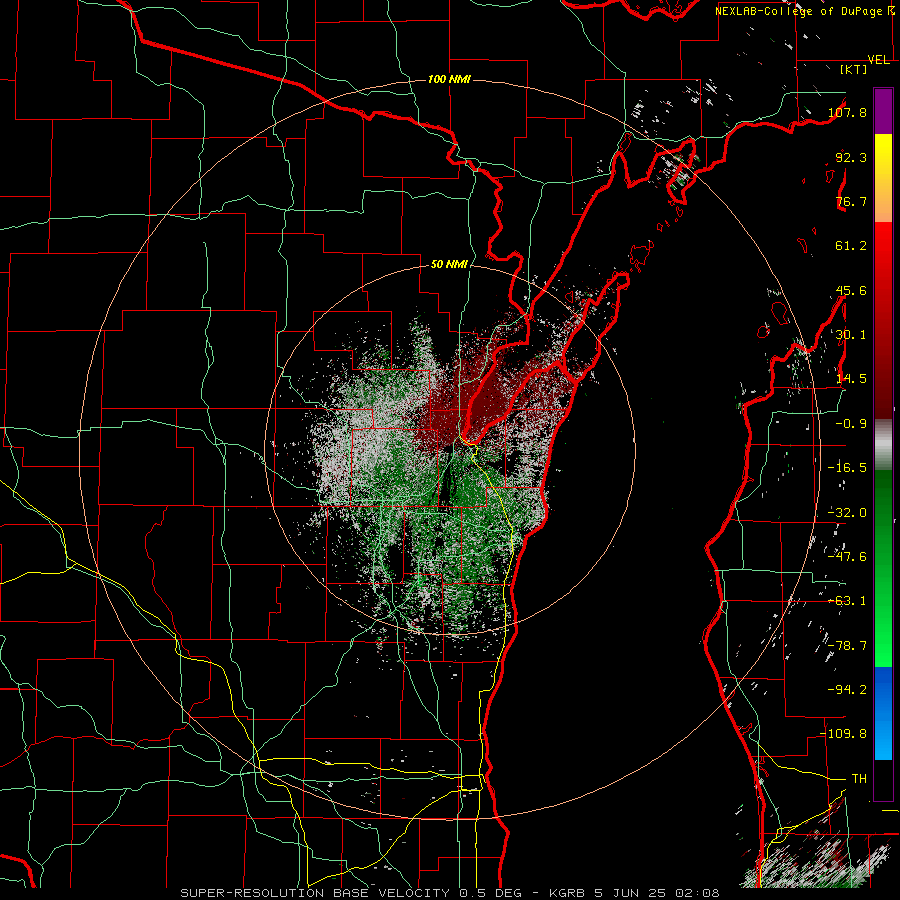Select the 30.1 value in velocity legend
Image resolution: width=900 pixels, height=900 pixels.
pyautogui.click(x=851, y=335)
